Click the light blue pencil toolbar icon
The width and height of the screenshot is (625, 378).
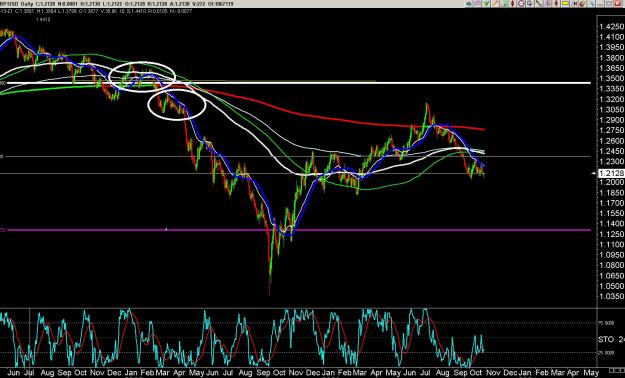coord(591,4)
